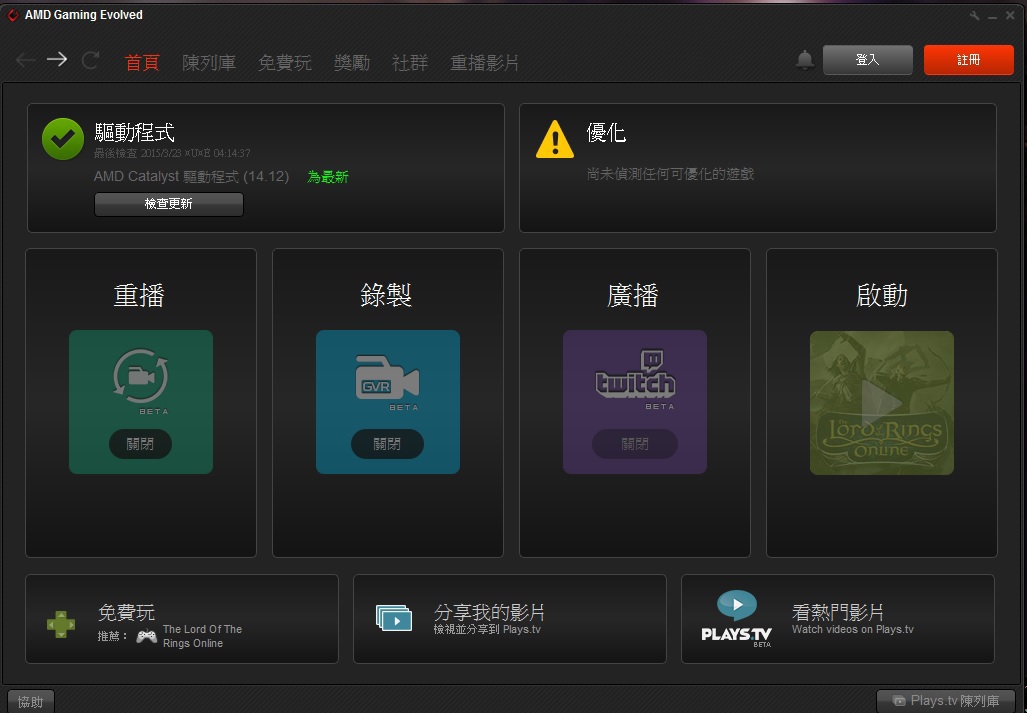The height and width of the screenshot is (713, 1027).
Task: Toggle the 廣播 broadcast 關閉 switch
Action: 635,444
